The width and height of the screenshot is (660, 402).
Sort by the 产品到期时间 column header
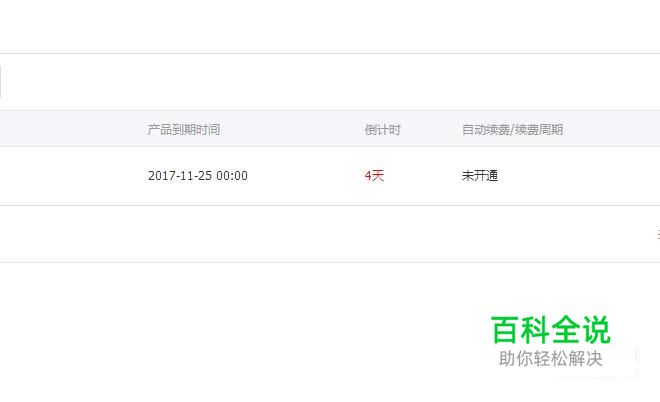[184, 129]
